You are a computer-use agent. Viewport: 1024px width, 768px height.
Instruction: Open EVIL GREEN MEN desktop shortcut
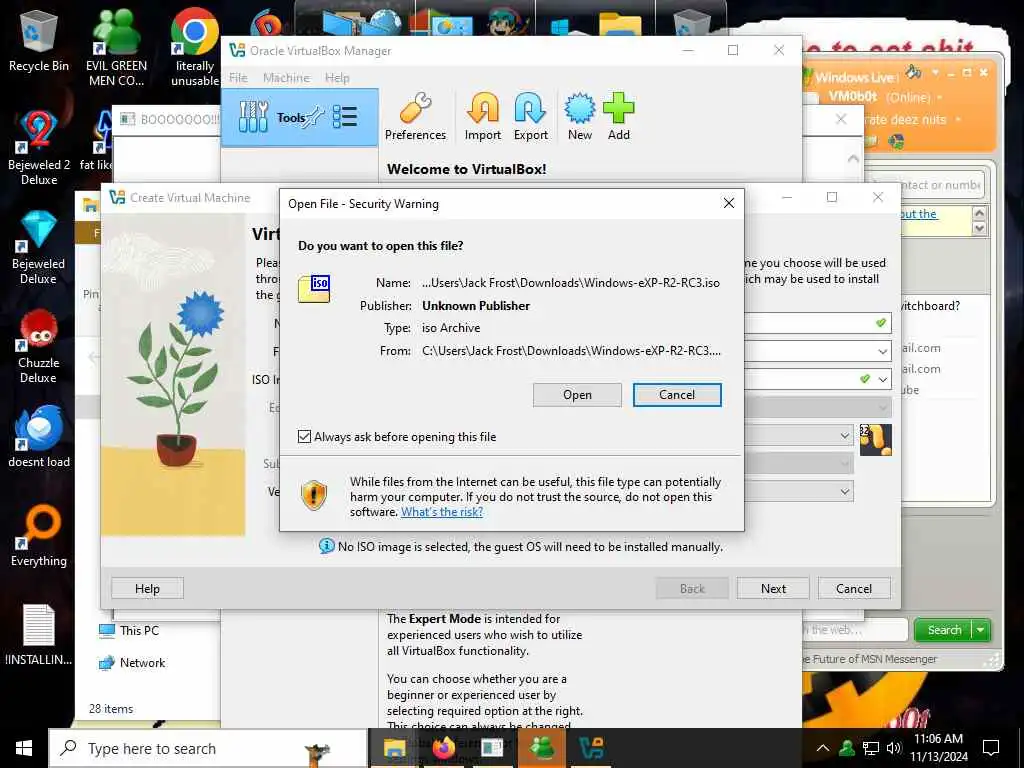116,48
